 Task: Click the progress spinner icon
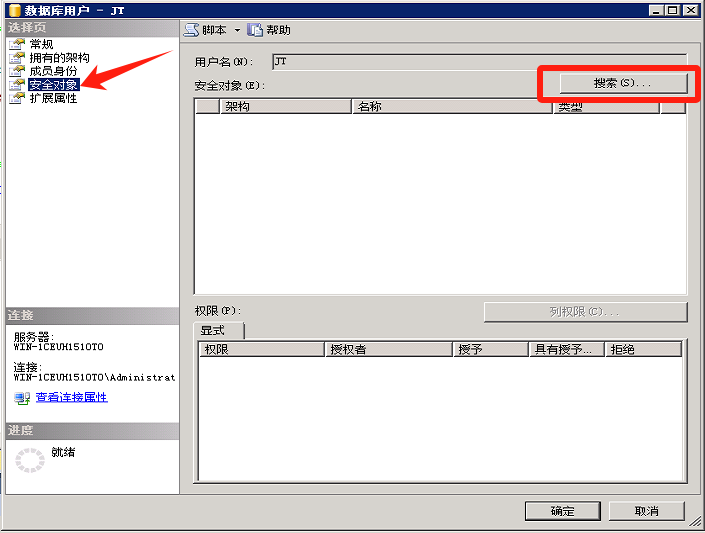pos(30,460)
